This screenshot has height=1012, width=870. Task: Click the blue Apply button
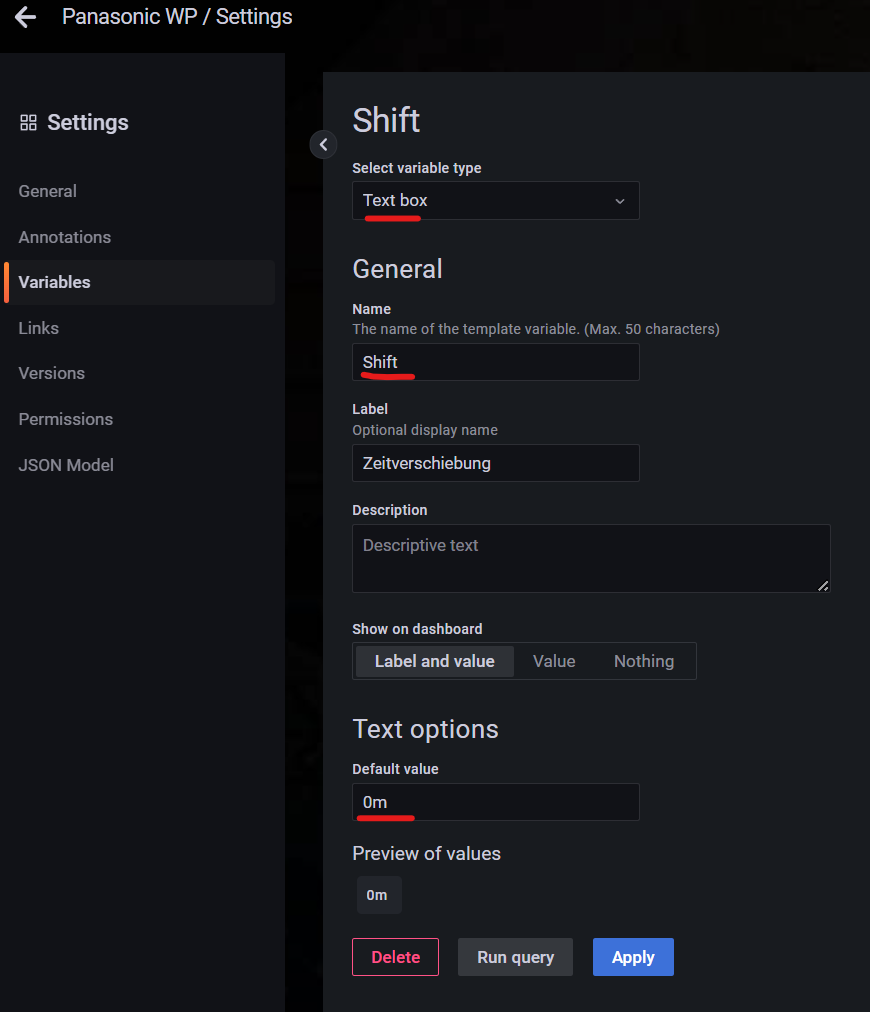633,957
